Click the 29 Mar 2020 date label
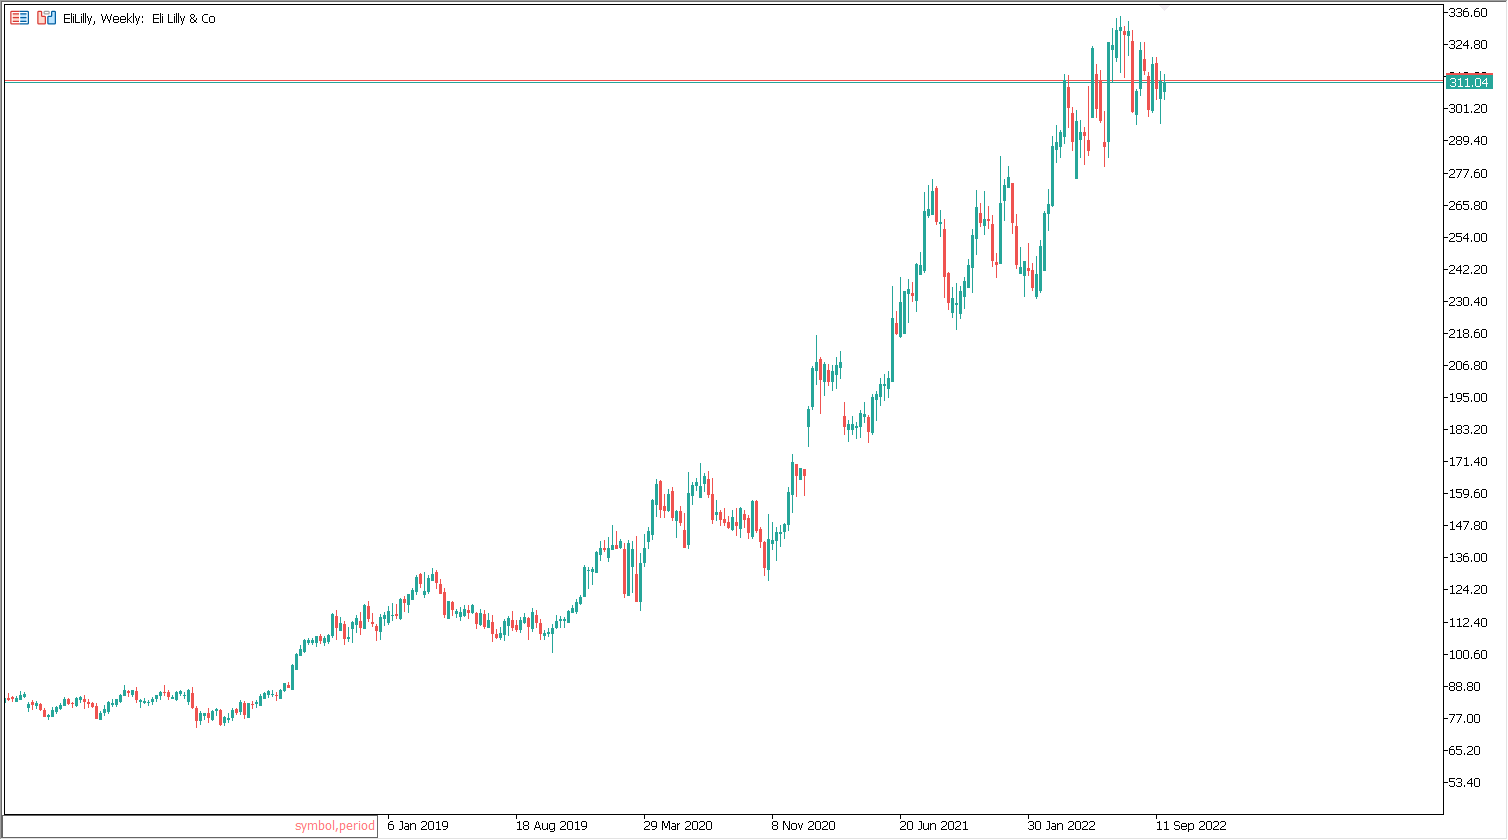Viewport: 1508px width, 840px height. pyautogui.click(x=678, y=826)
